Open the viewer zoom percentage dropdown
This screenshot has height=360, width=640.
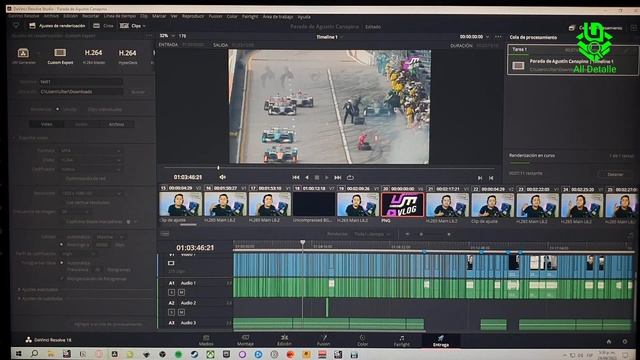167,36
